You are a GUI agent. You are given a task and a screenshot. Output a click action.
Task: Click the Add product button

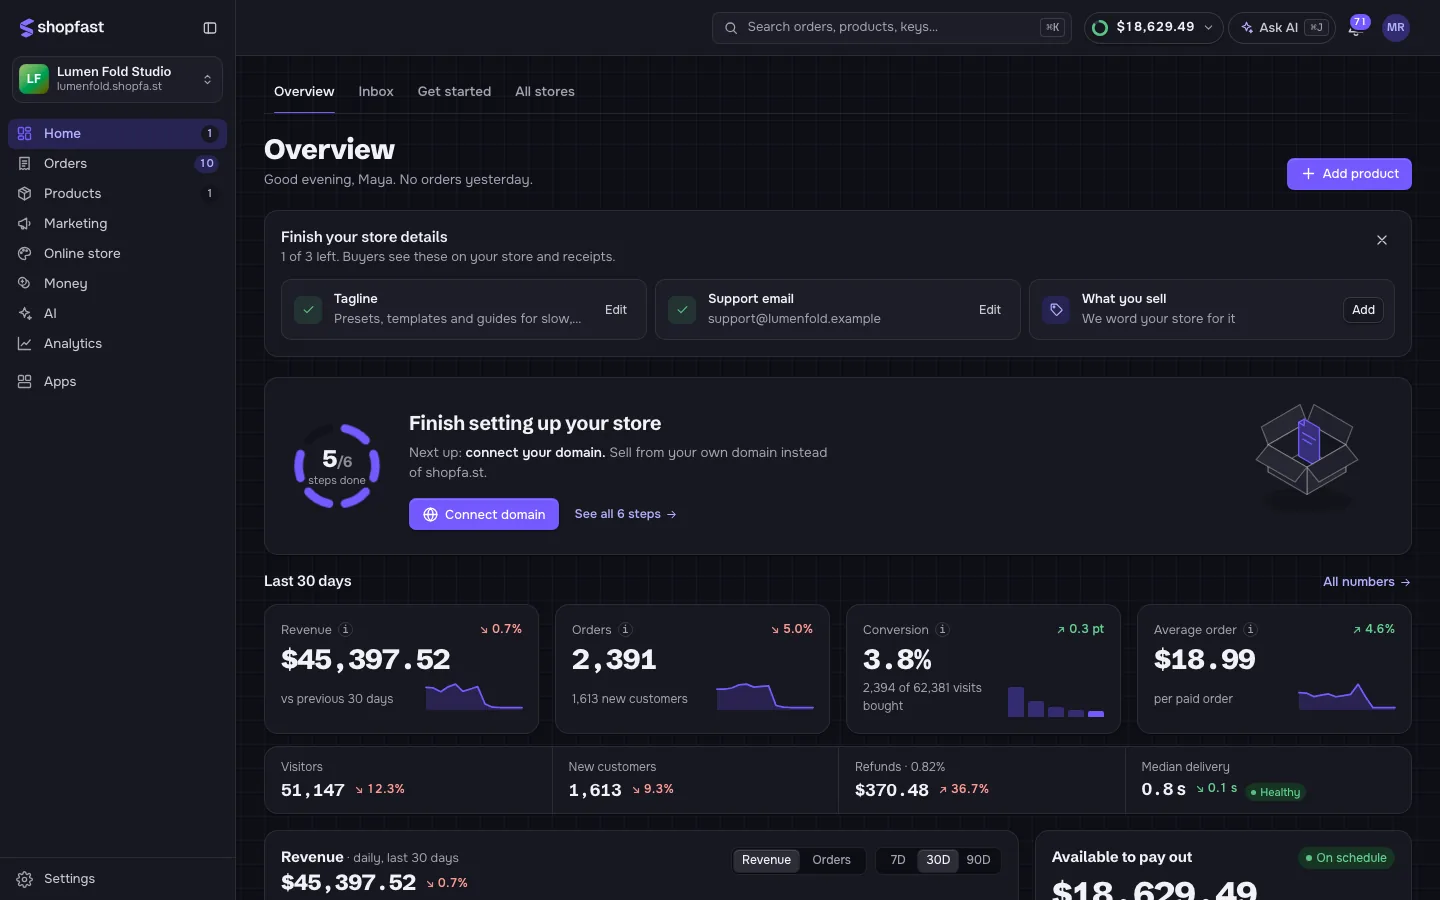1349,174
